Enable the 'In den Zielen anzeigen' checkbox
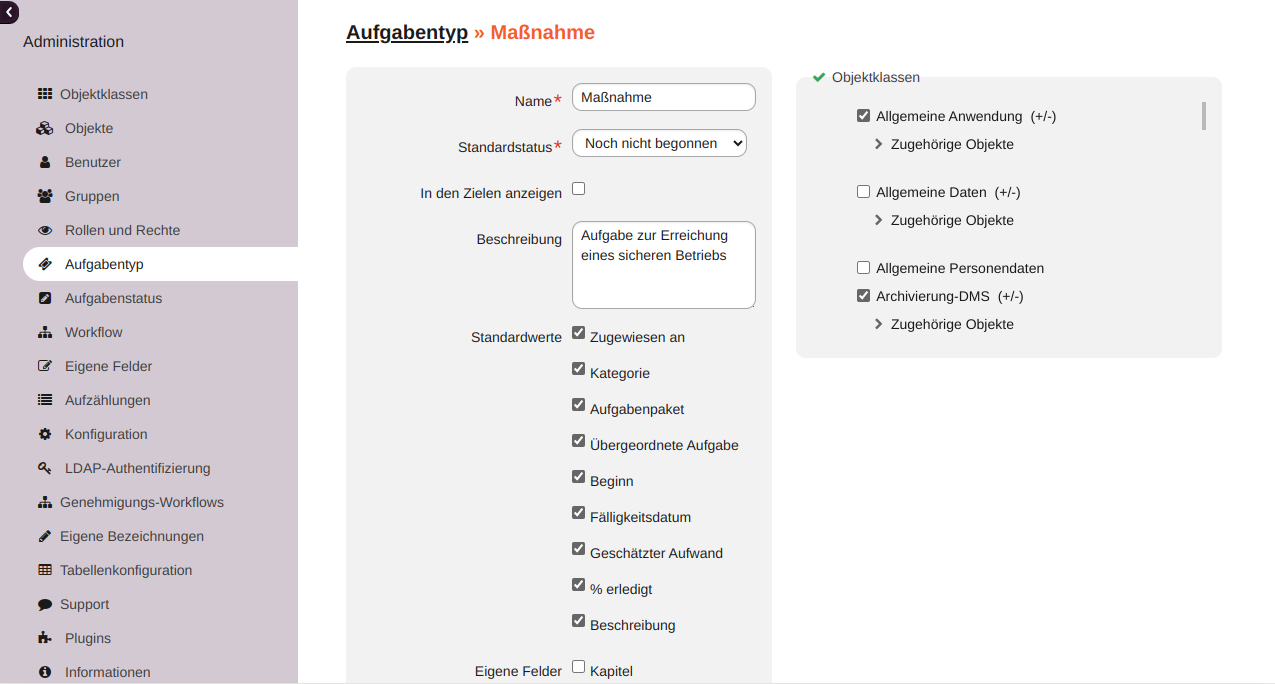Screen dimensions: 1275x684 click(578, 188)
